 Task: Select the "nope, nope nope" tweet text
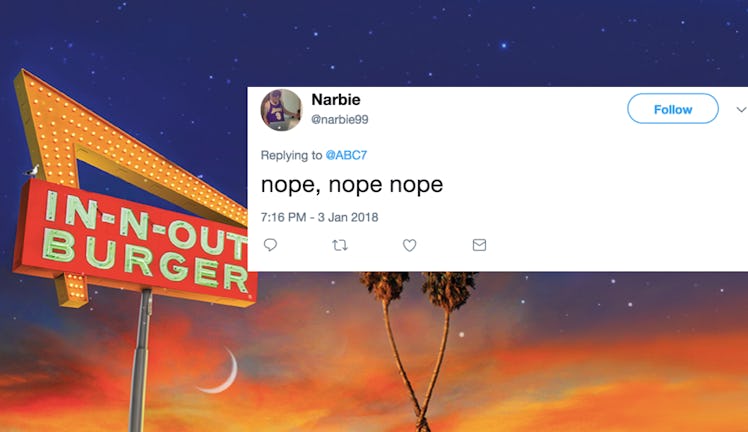(x=352, y=185)
